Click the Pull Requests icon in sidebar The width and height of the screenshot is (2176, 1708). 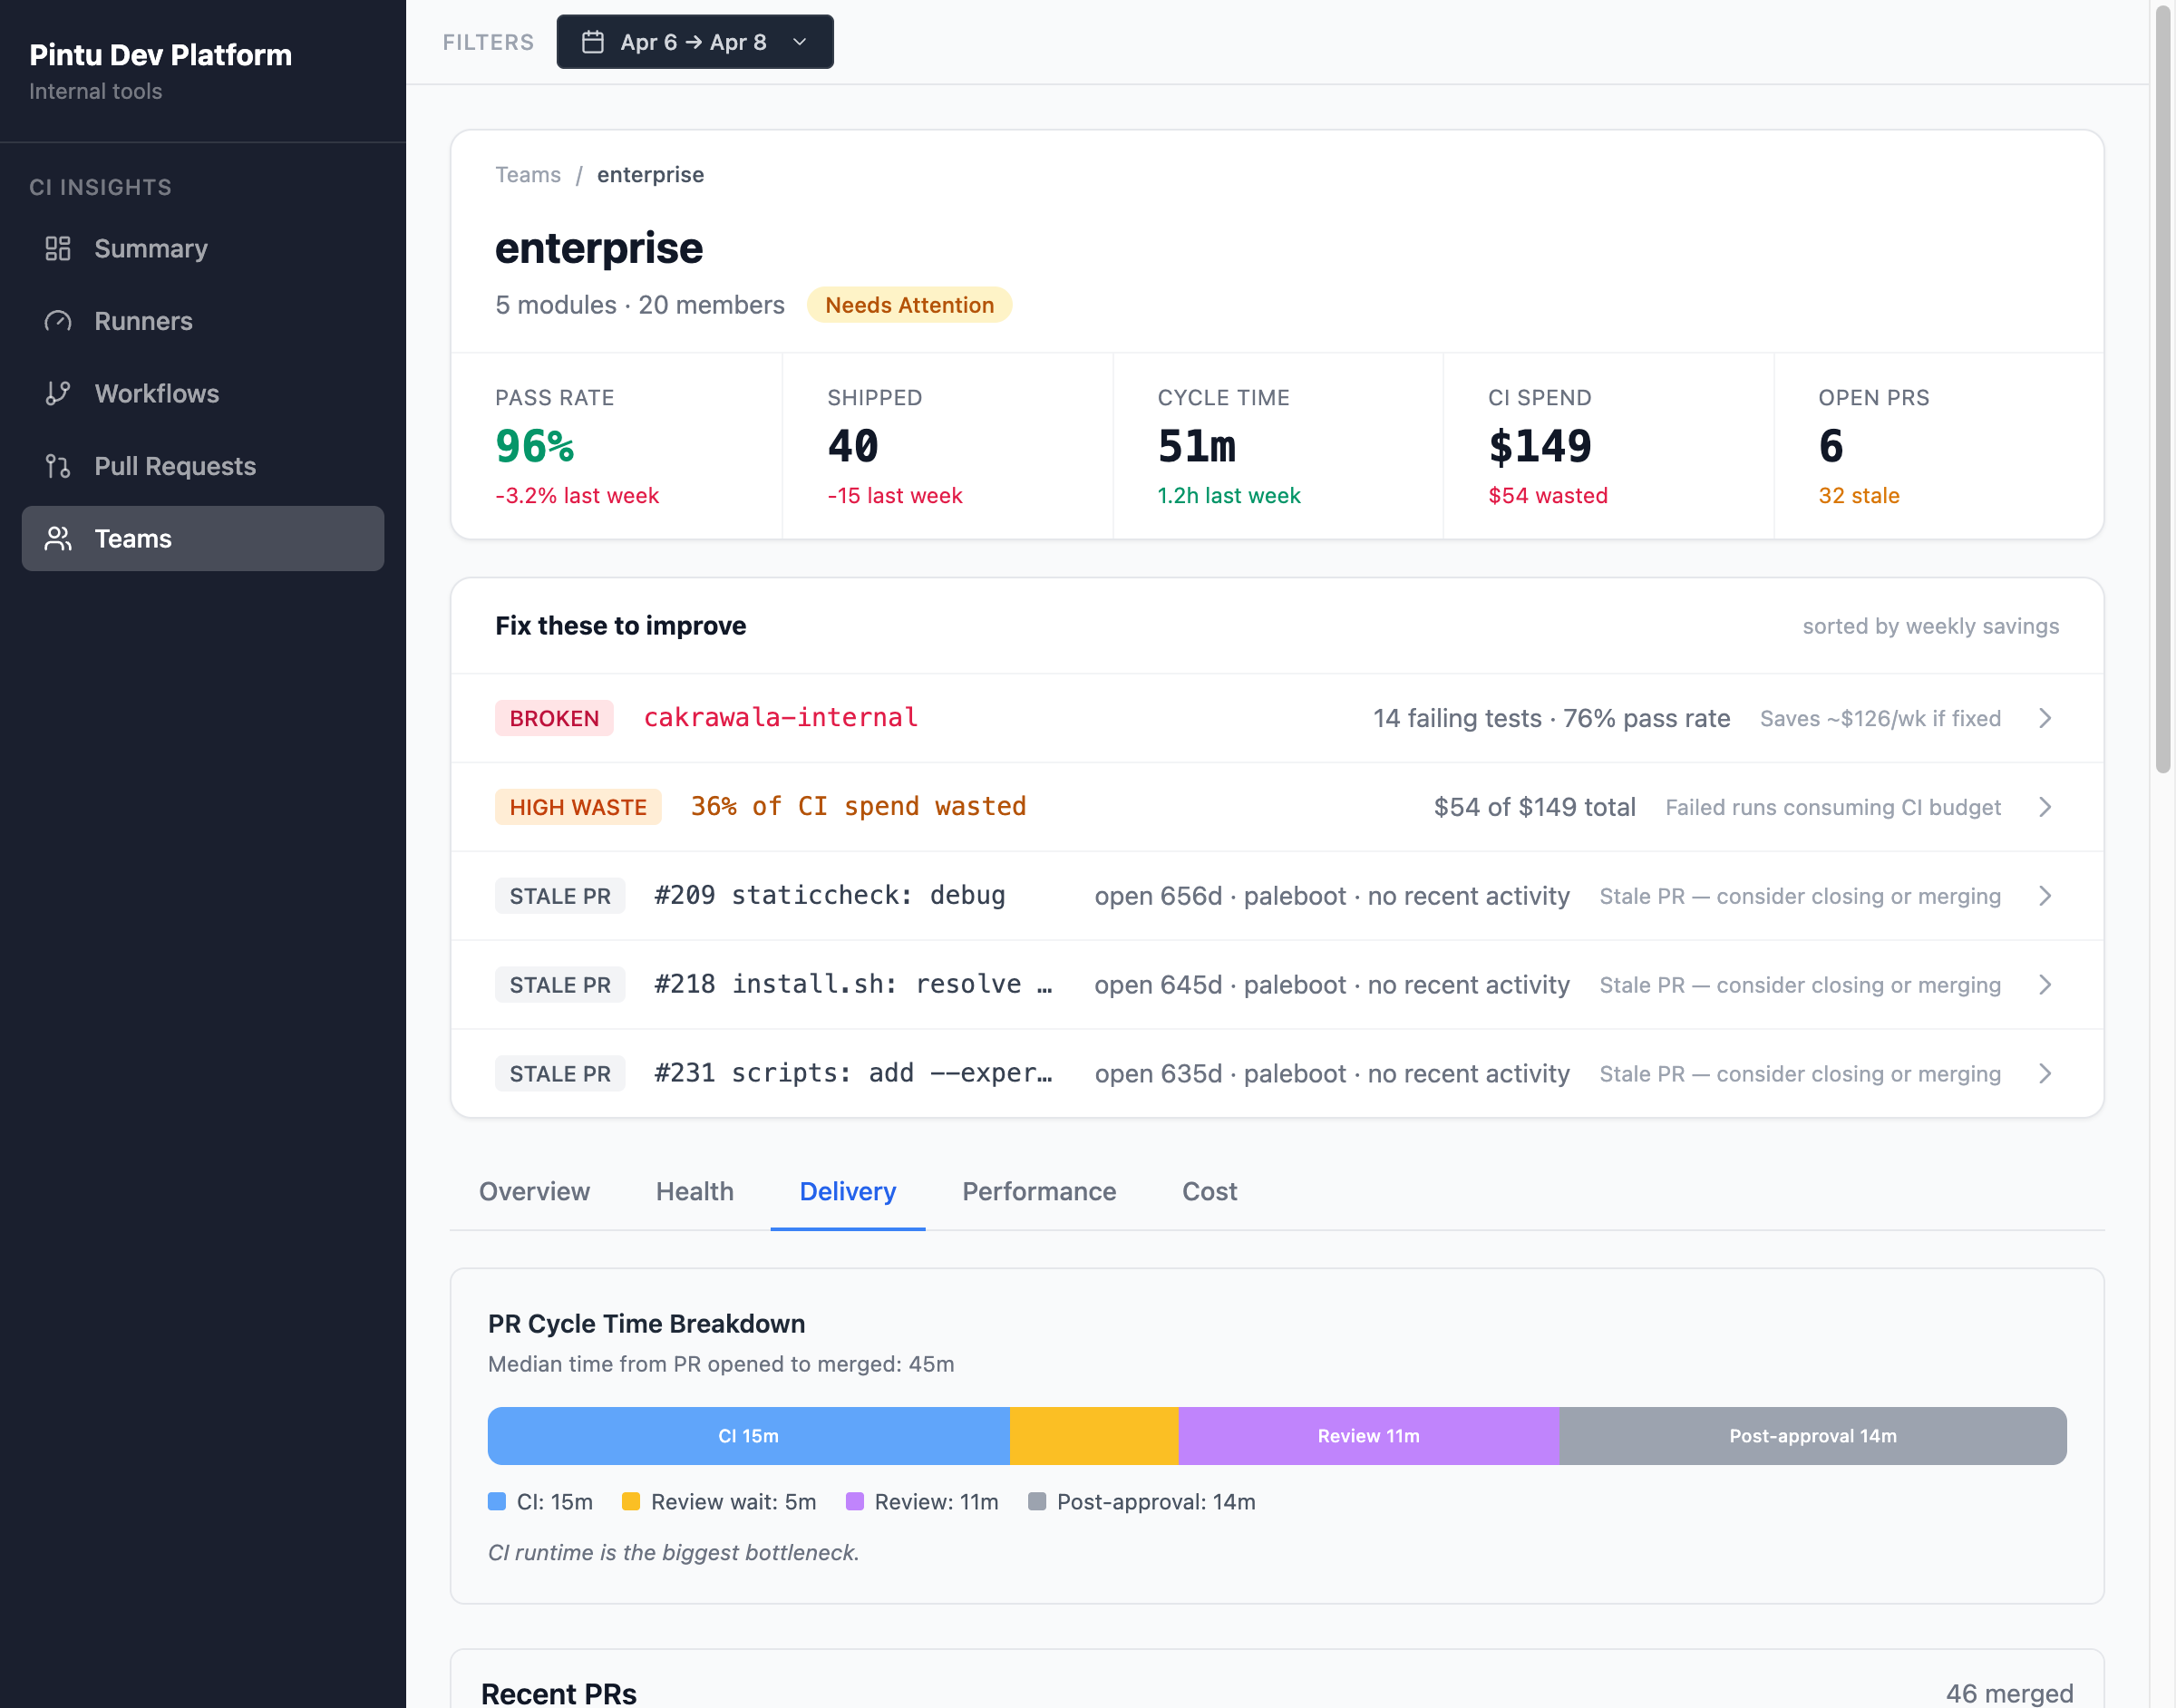pyautogui.click(x=58, y=466)
